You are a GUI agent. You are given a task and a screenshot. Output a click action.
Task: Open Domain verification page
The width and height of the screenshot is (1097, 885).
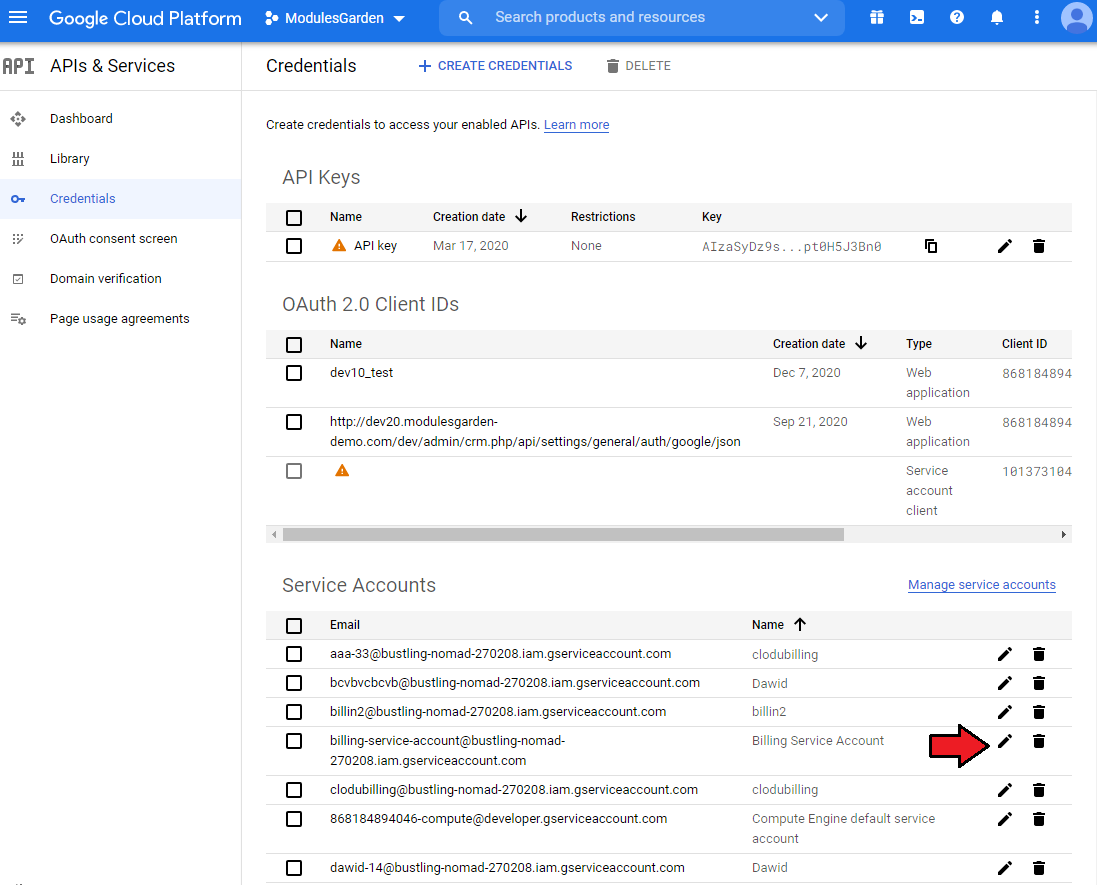point(120,278)
